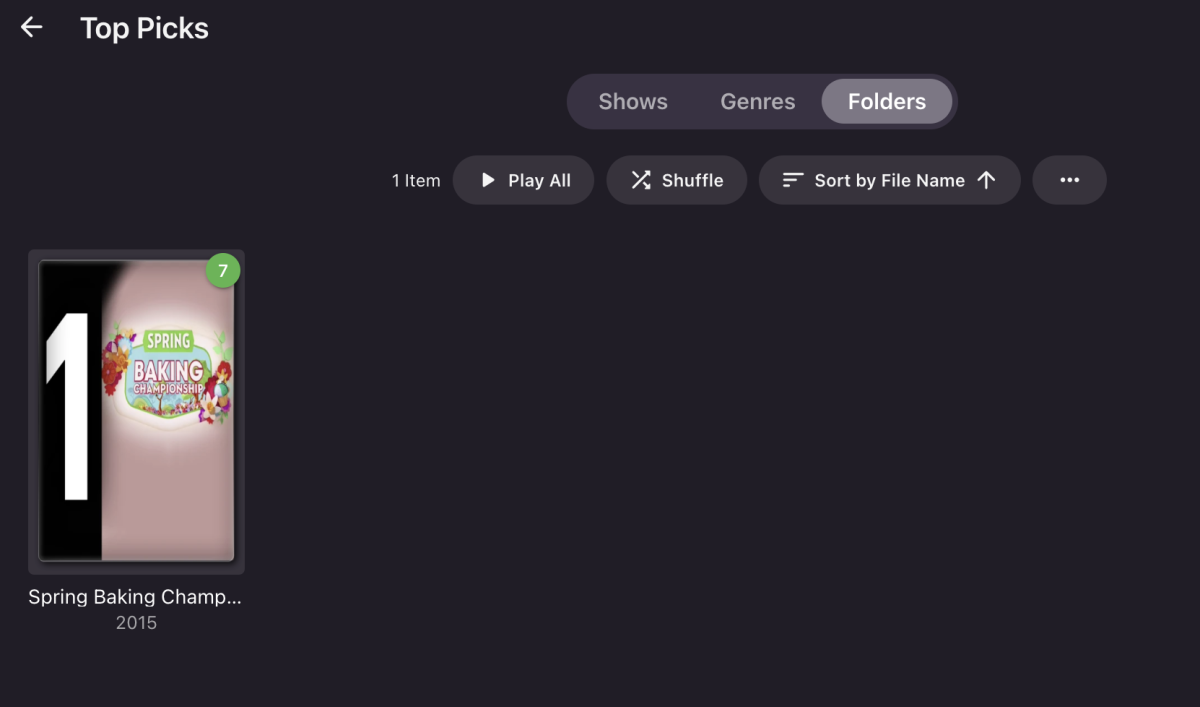Click the play triangle icon in Play All
1200x707 pixels.
point(489,180)
